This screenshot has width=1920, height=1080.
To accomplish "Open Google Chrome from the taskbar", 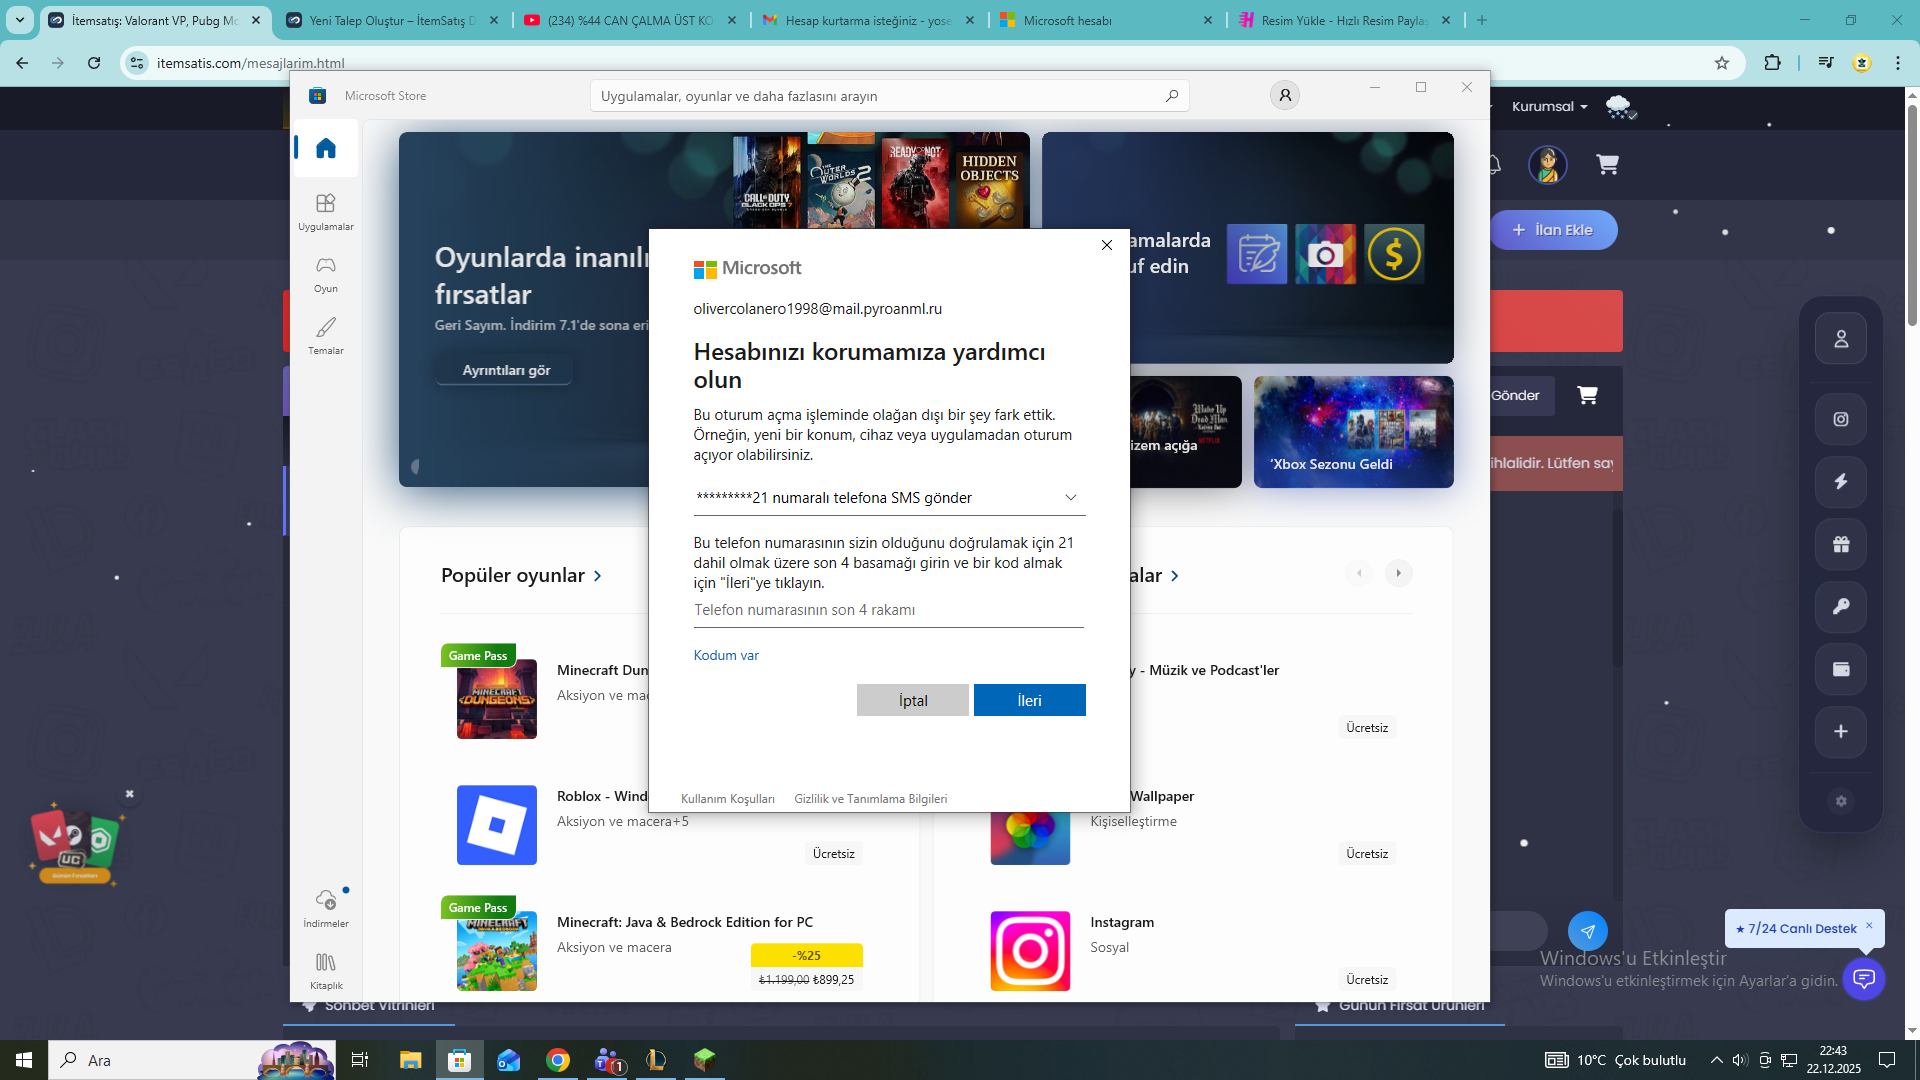I will (x=558, y=1060).
